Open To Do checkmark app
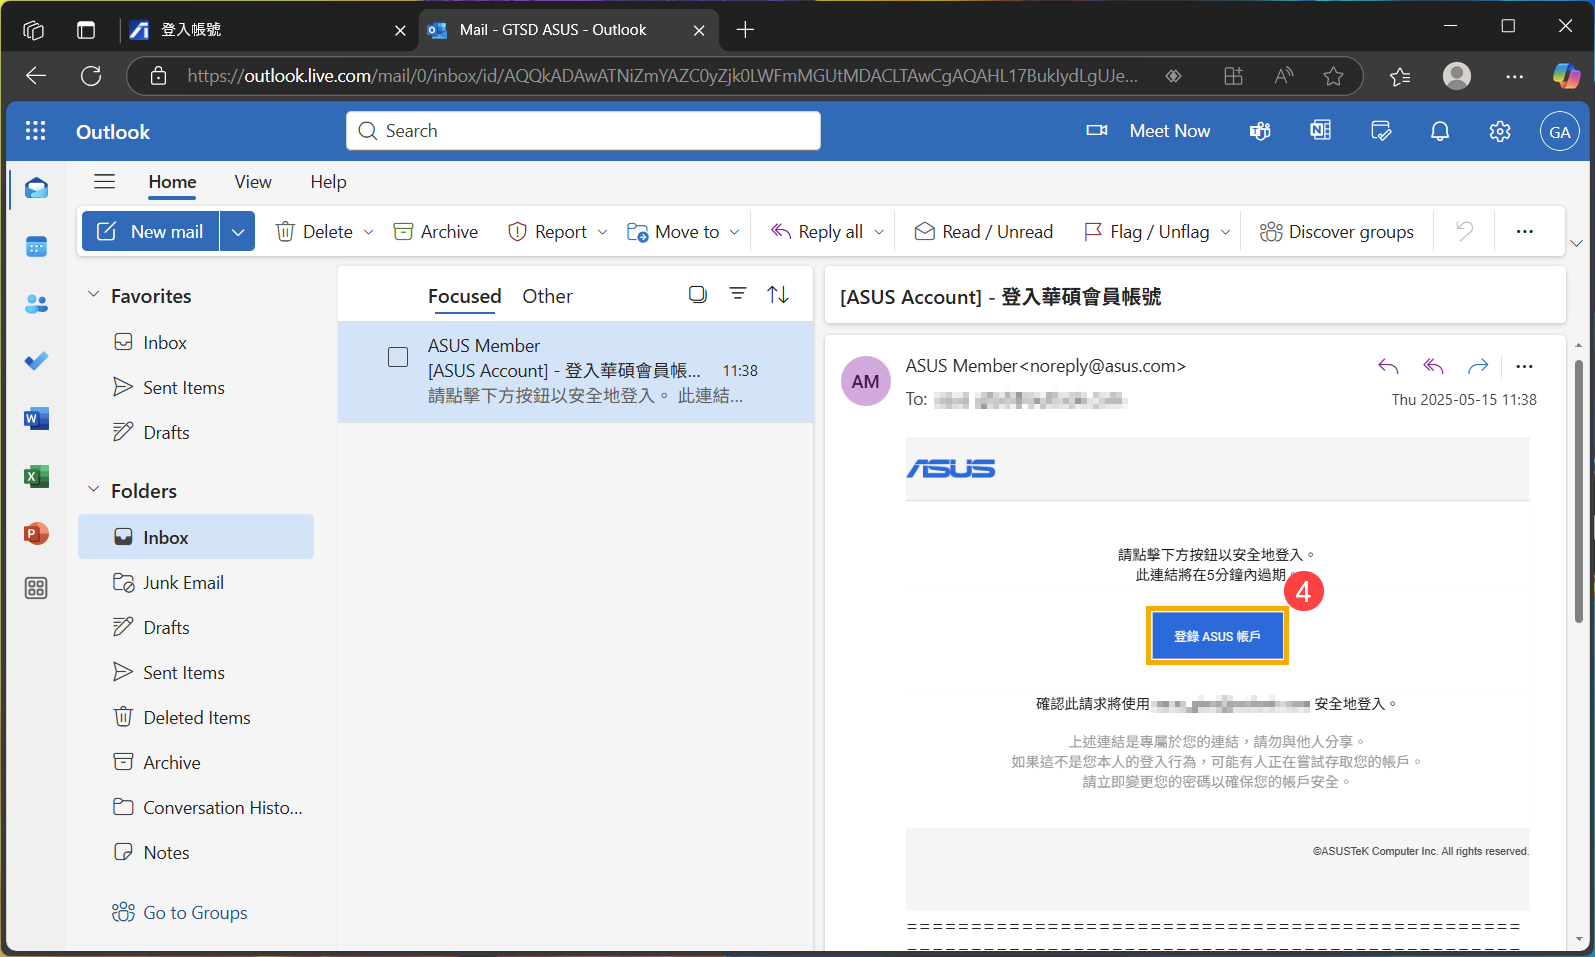This screenshot has width=1595, height=957. tap(36, 361)
